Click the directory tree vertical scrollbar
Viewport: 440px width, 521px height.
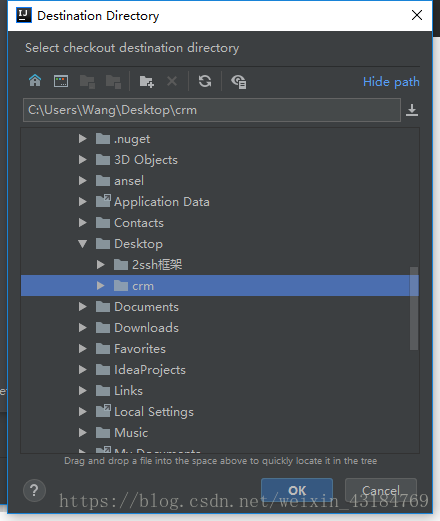tap(414, 308)
